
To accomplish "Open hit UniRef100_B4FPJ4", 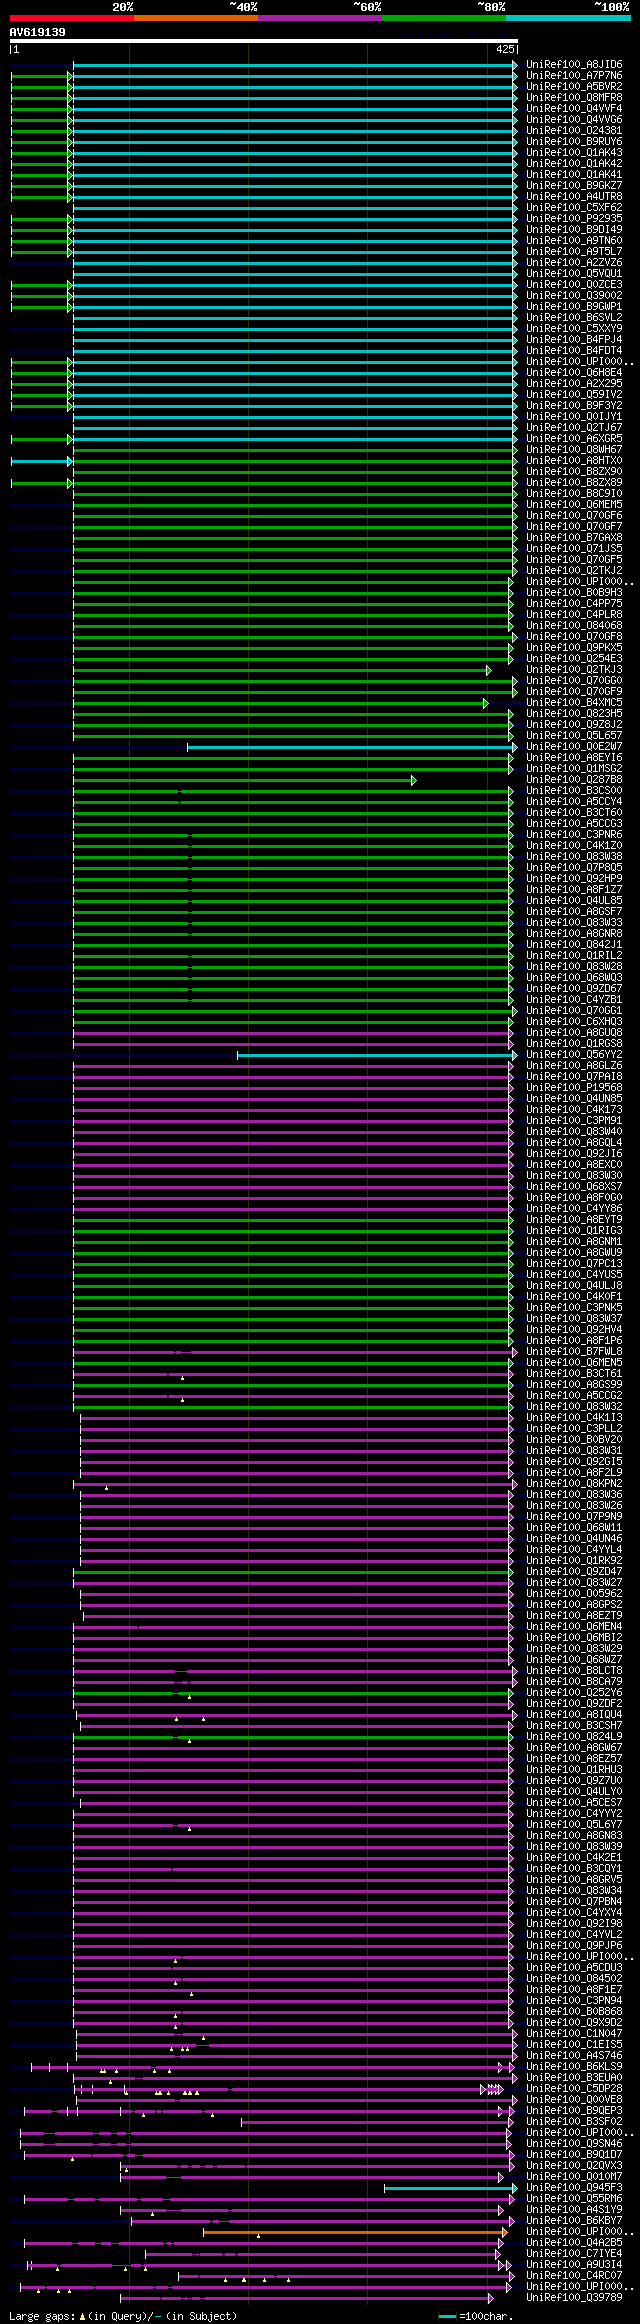I will pos(574,340).
